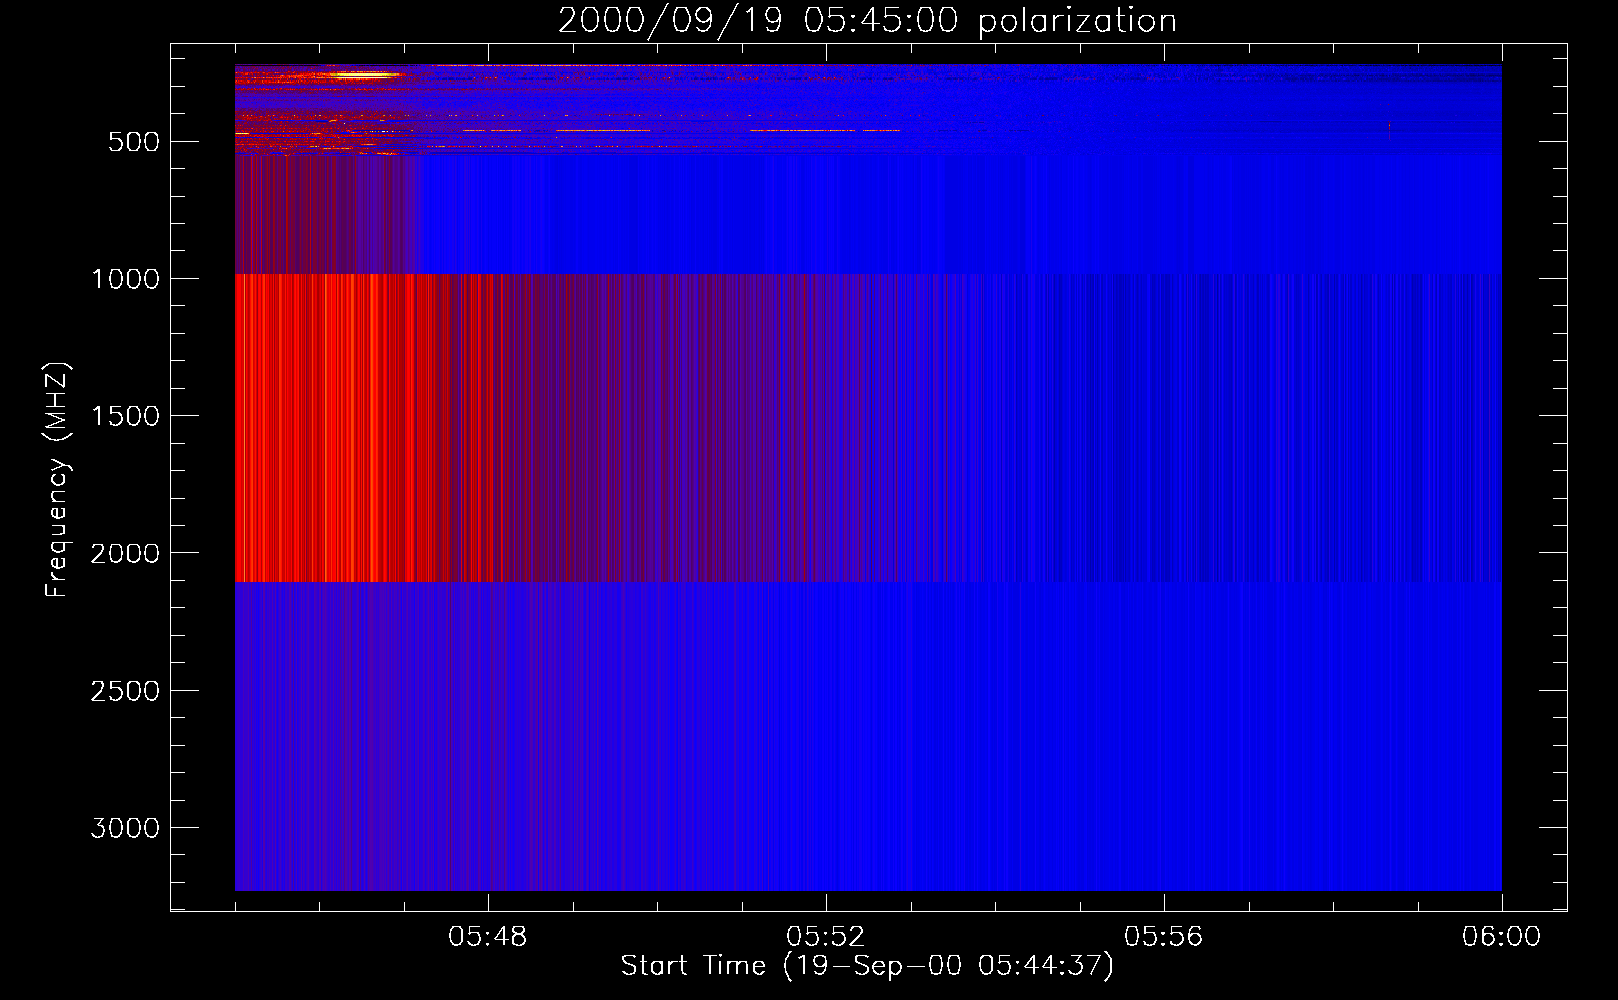Image resolution: width=1618 pixels, height=1000 pixels.
Task: Click the 05:52 time tick label
Action: (825, 937)
